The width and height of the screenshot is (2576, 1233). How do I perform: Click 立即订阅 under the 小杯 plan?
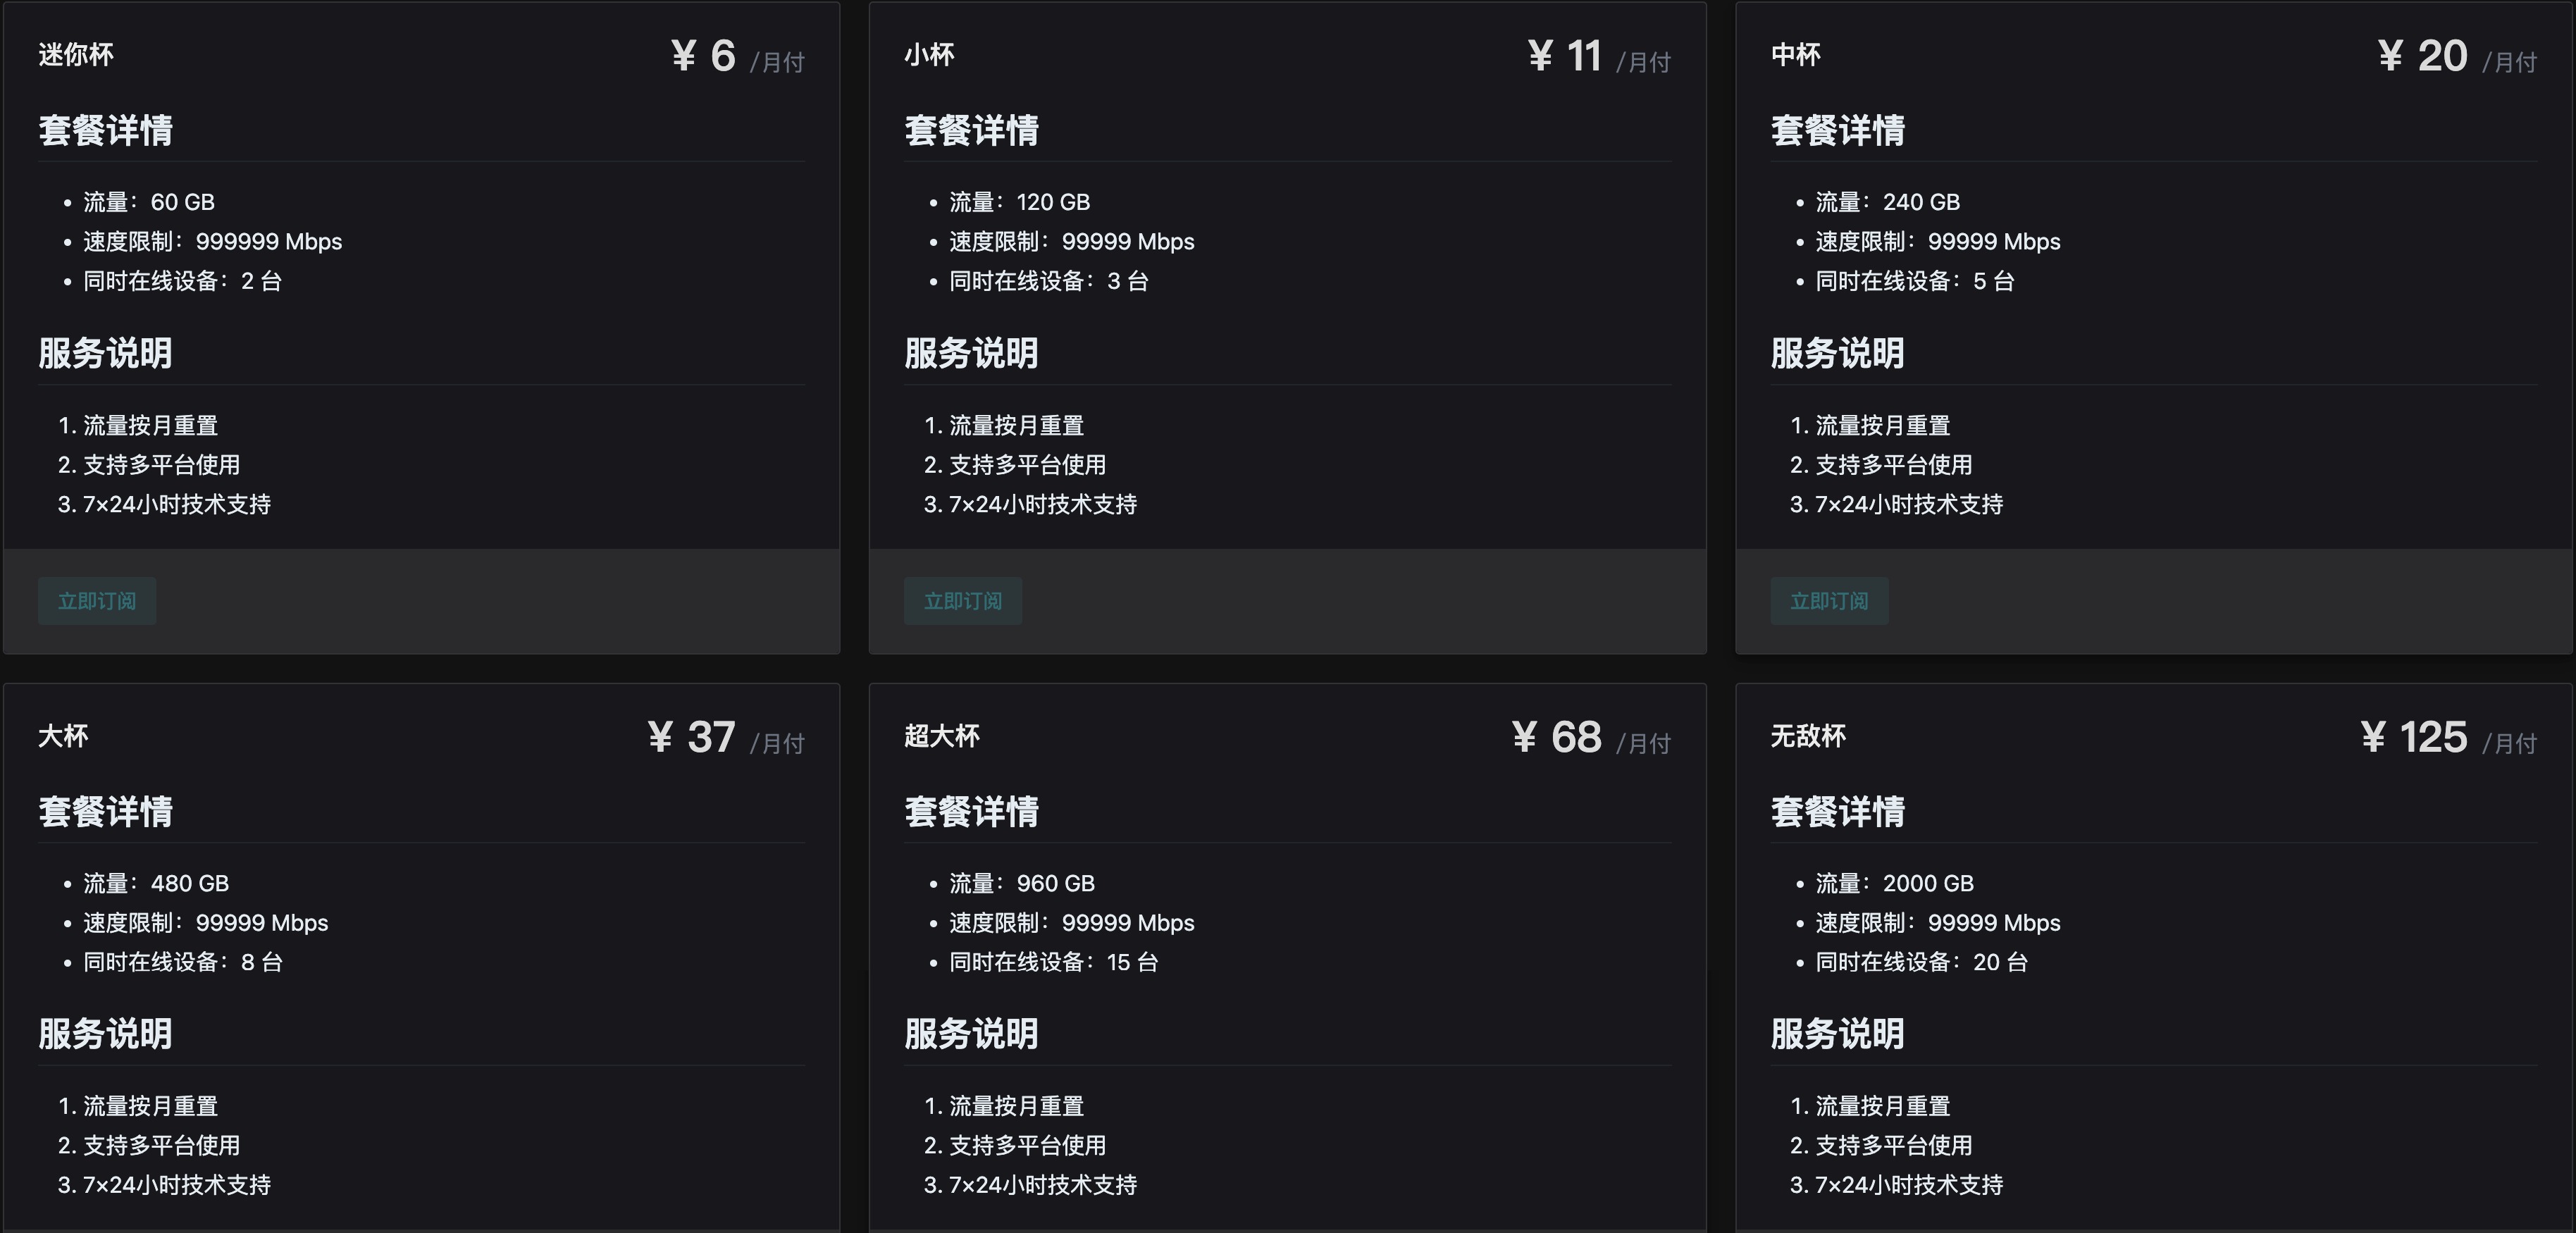point(963,601)
